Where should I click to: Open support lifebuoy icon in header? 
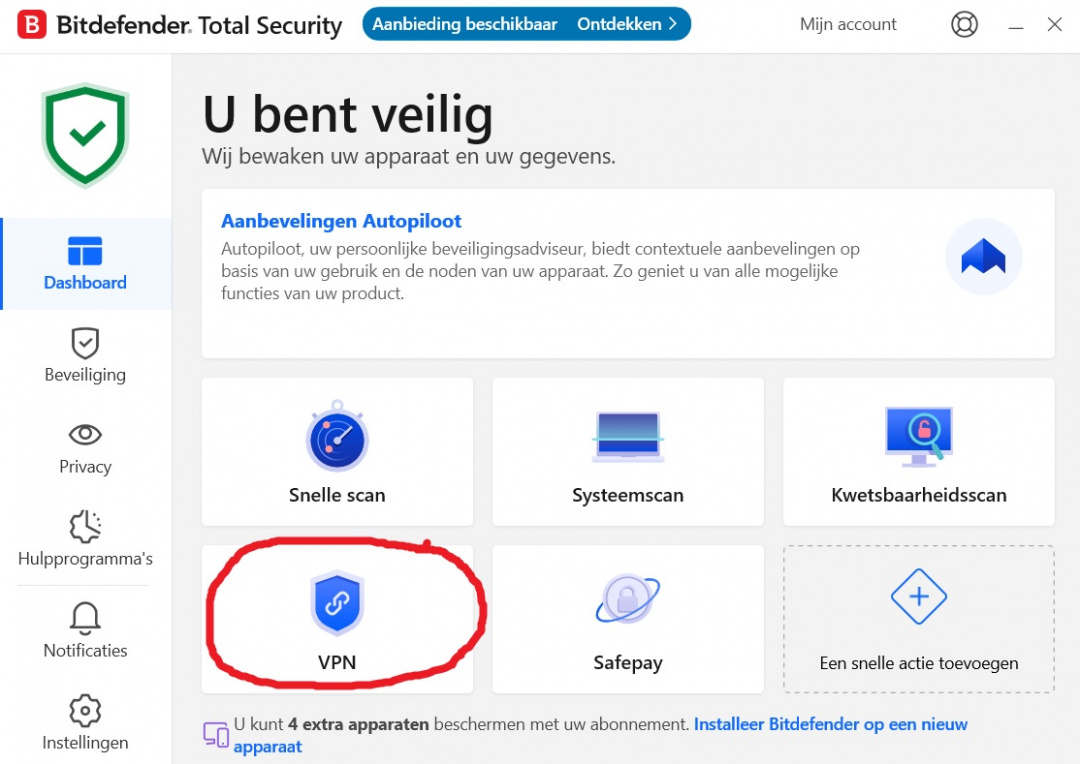964,25
